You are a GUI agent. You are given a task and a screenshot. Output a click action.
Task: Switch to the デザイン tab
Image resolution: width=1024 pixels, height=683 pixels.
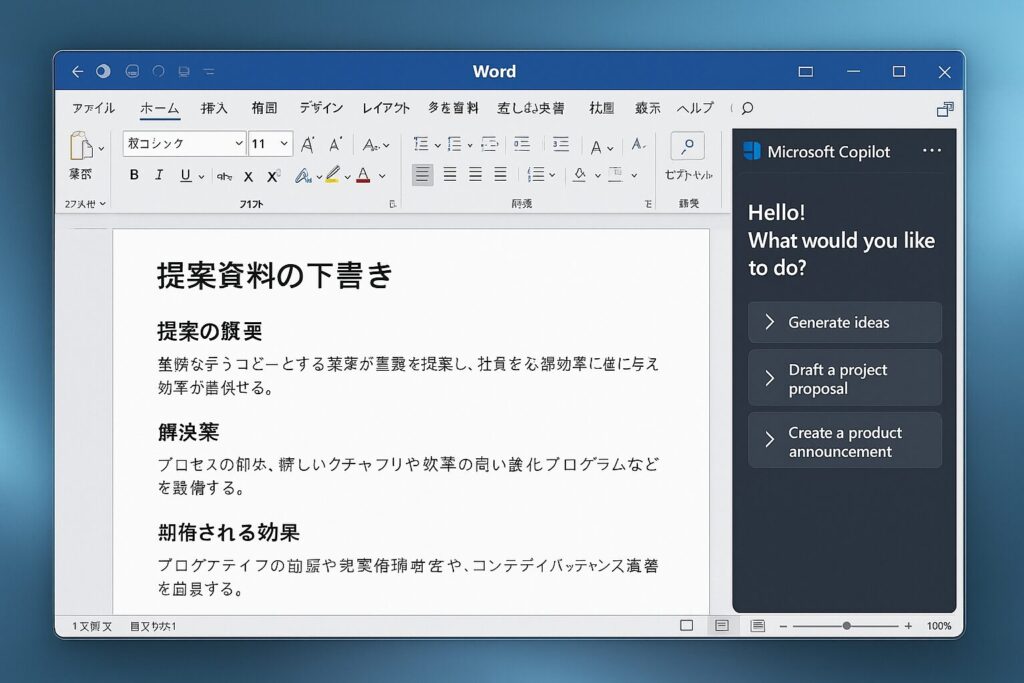321,108
